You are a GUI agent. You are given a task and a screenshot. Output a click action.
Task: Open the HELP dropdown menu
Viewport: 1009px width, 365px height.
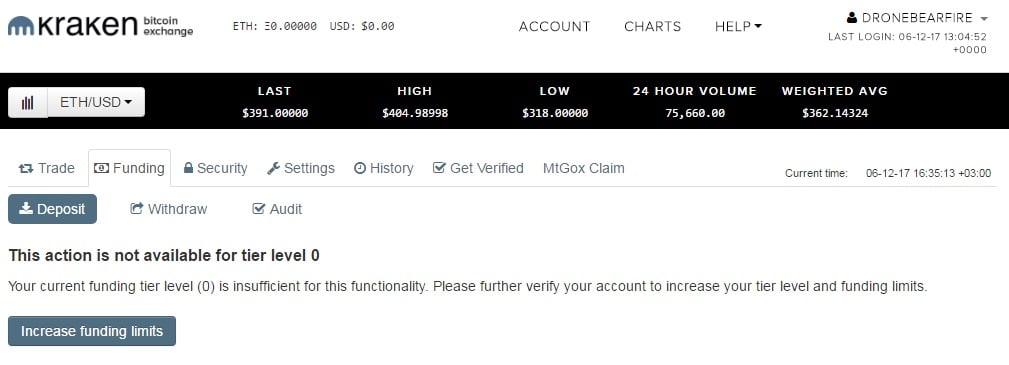click(738, 26)
